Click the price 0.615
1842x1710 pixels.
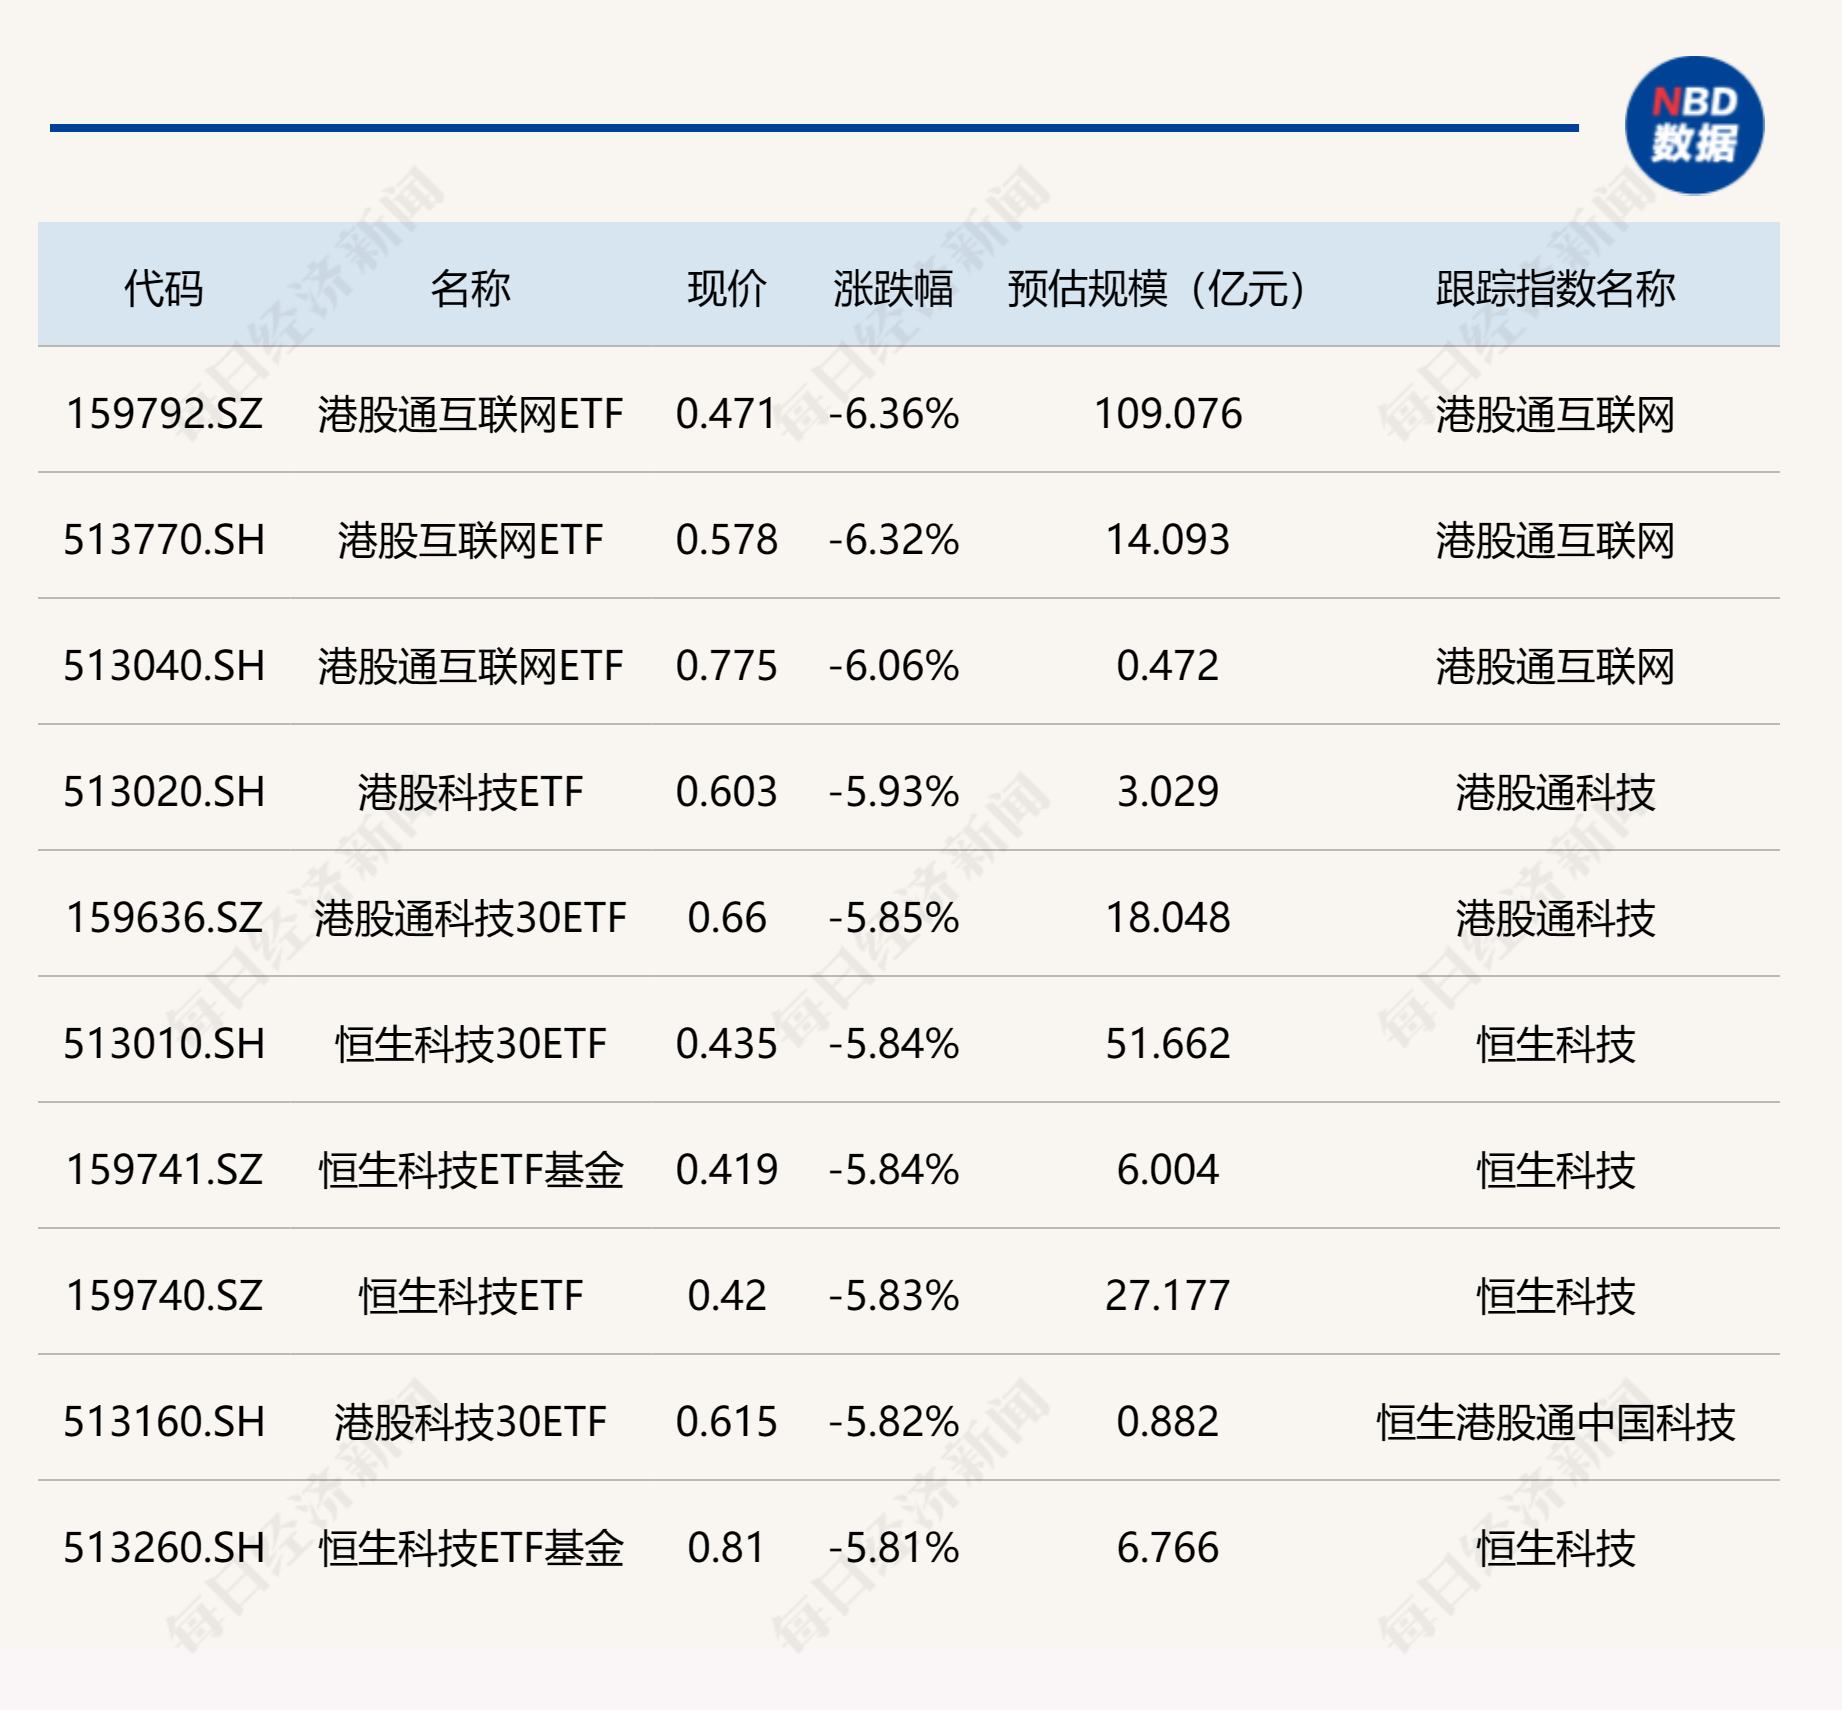click(x=726, y=1422)
